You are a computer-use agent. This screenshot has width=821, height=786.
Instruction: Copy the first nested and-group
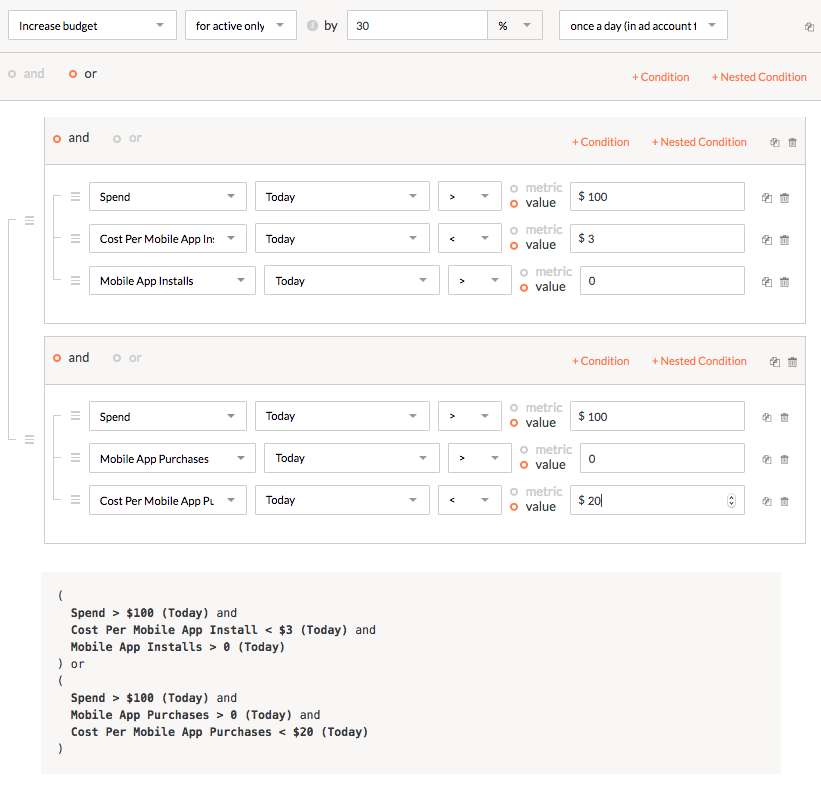775,142
